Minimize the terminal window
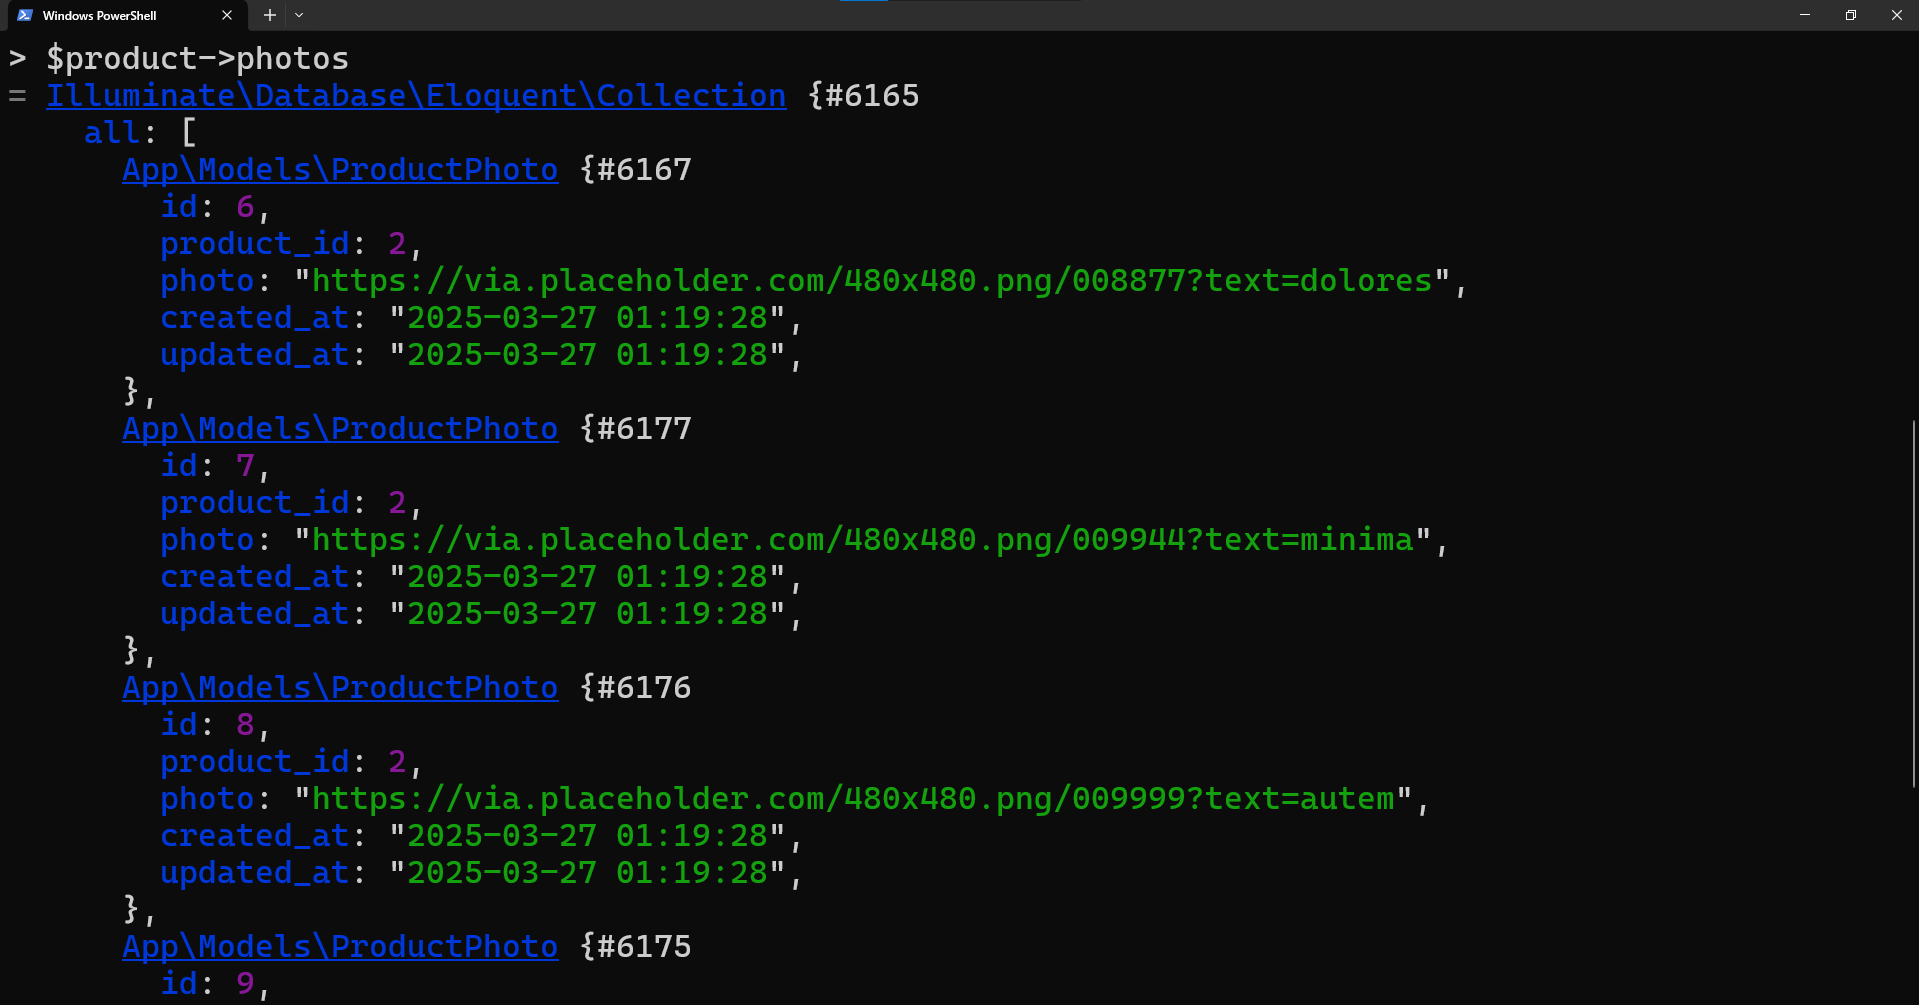 pos(1805,15)
